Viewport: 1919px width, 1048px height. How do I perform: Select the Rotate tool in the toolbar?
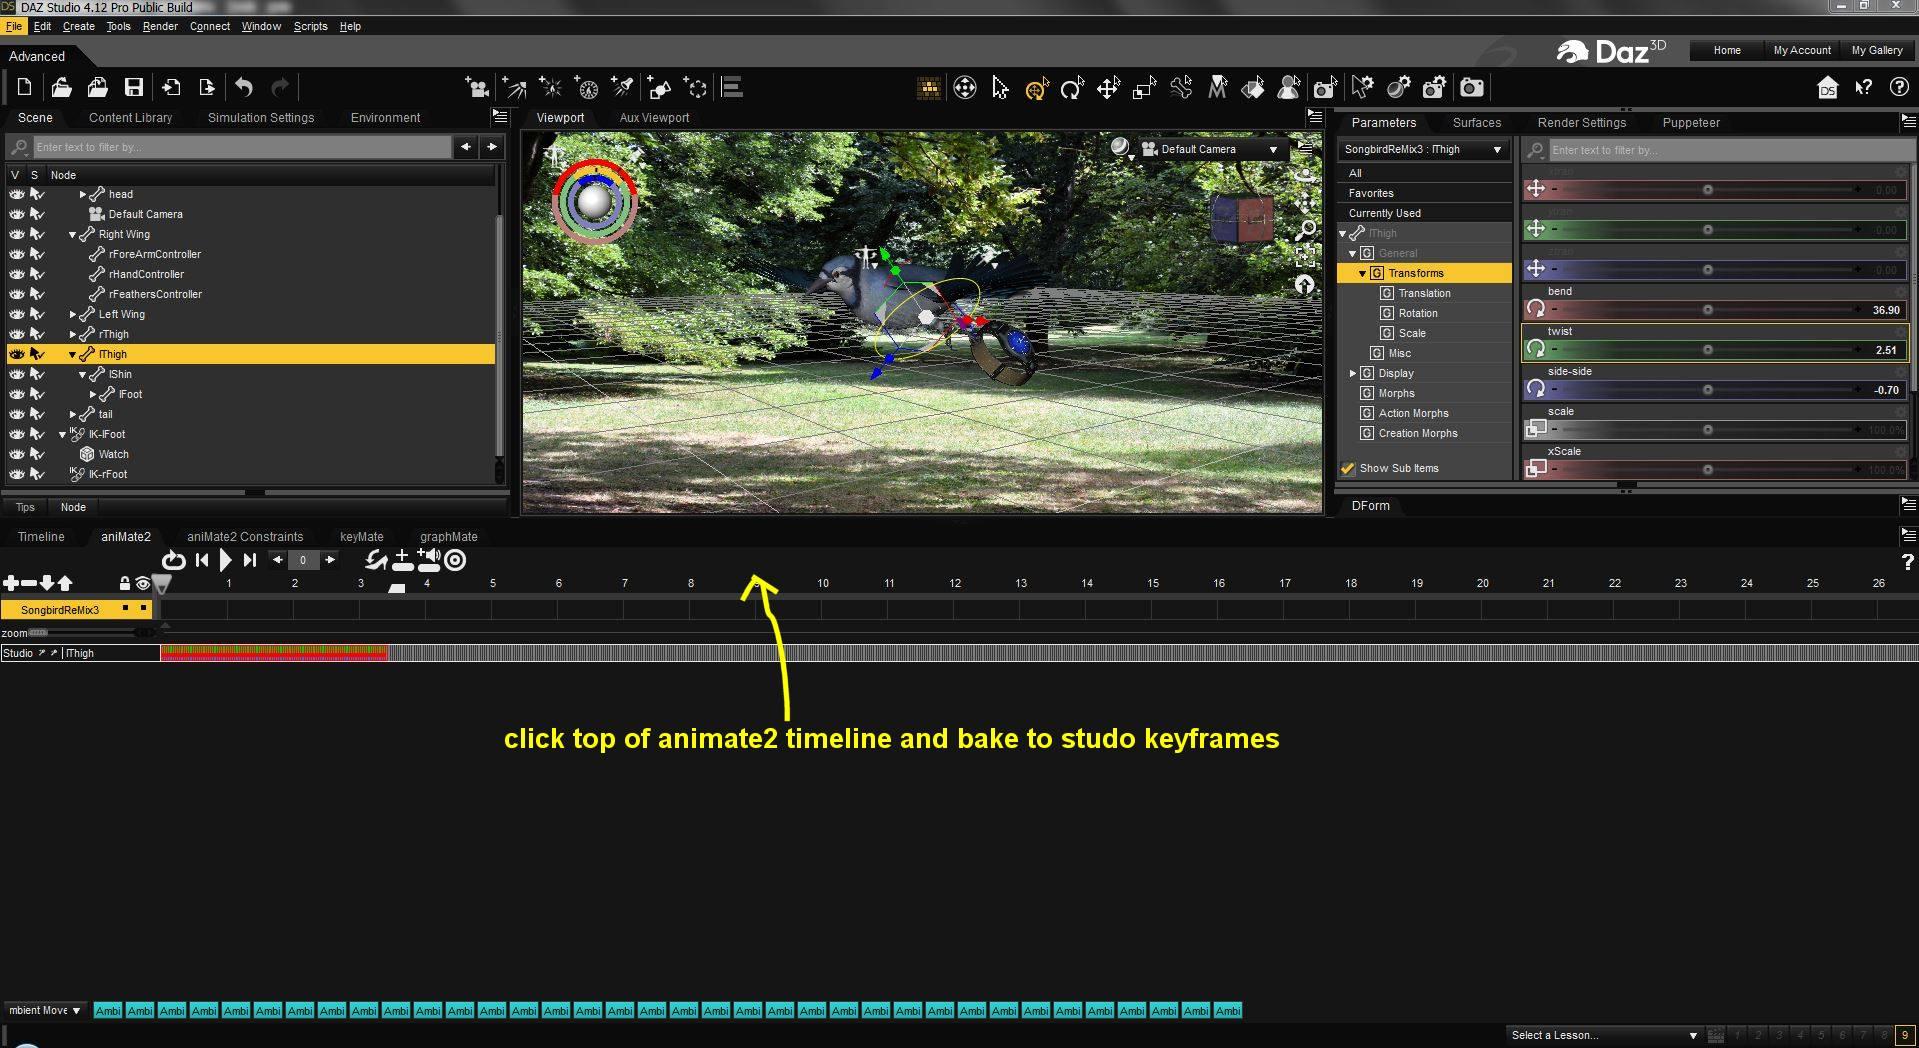1072,89
